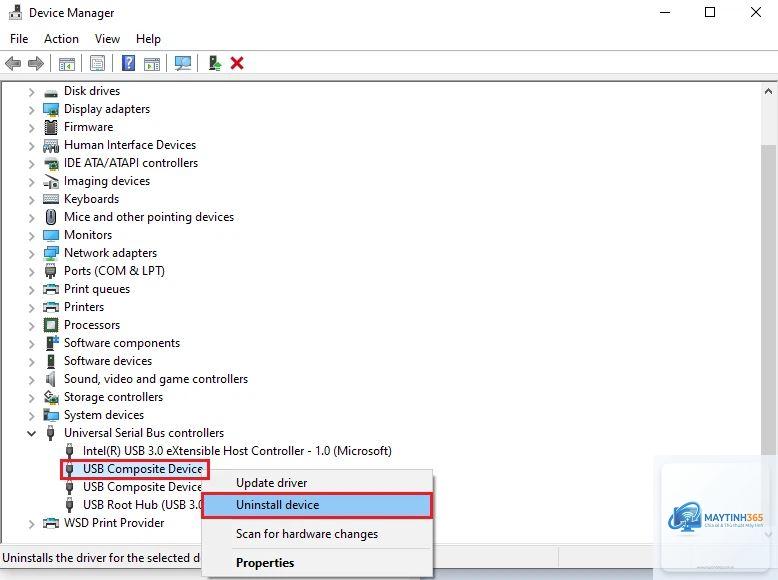The height and width of the screenshot is (580, 778).
Task: Select the Imaging devices label
Action: (x=107, y=181)
